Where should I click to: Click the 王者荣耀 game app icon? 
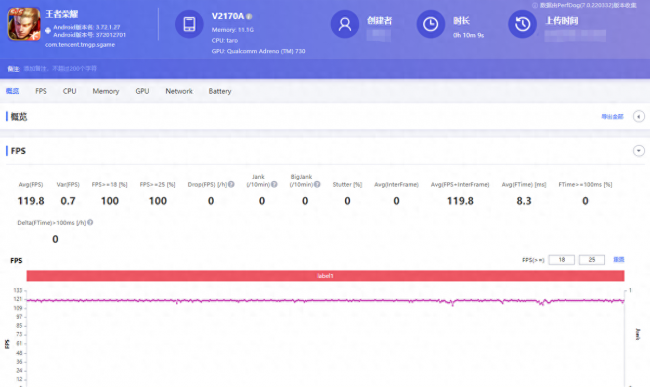point(24,24)
